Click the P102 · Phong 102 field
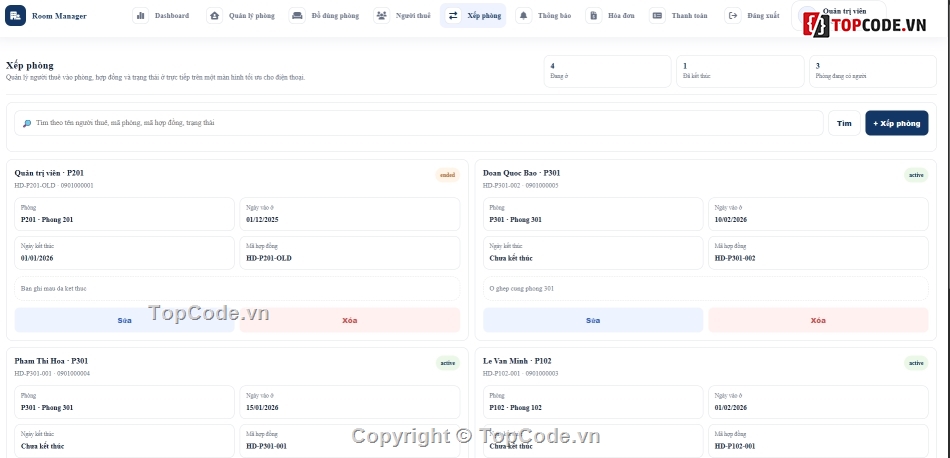The height and width of the screenshot is (458, 950). coord(593,402)
